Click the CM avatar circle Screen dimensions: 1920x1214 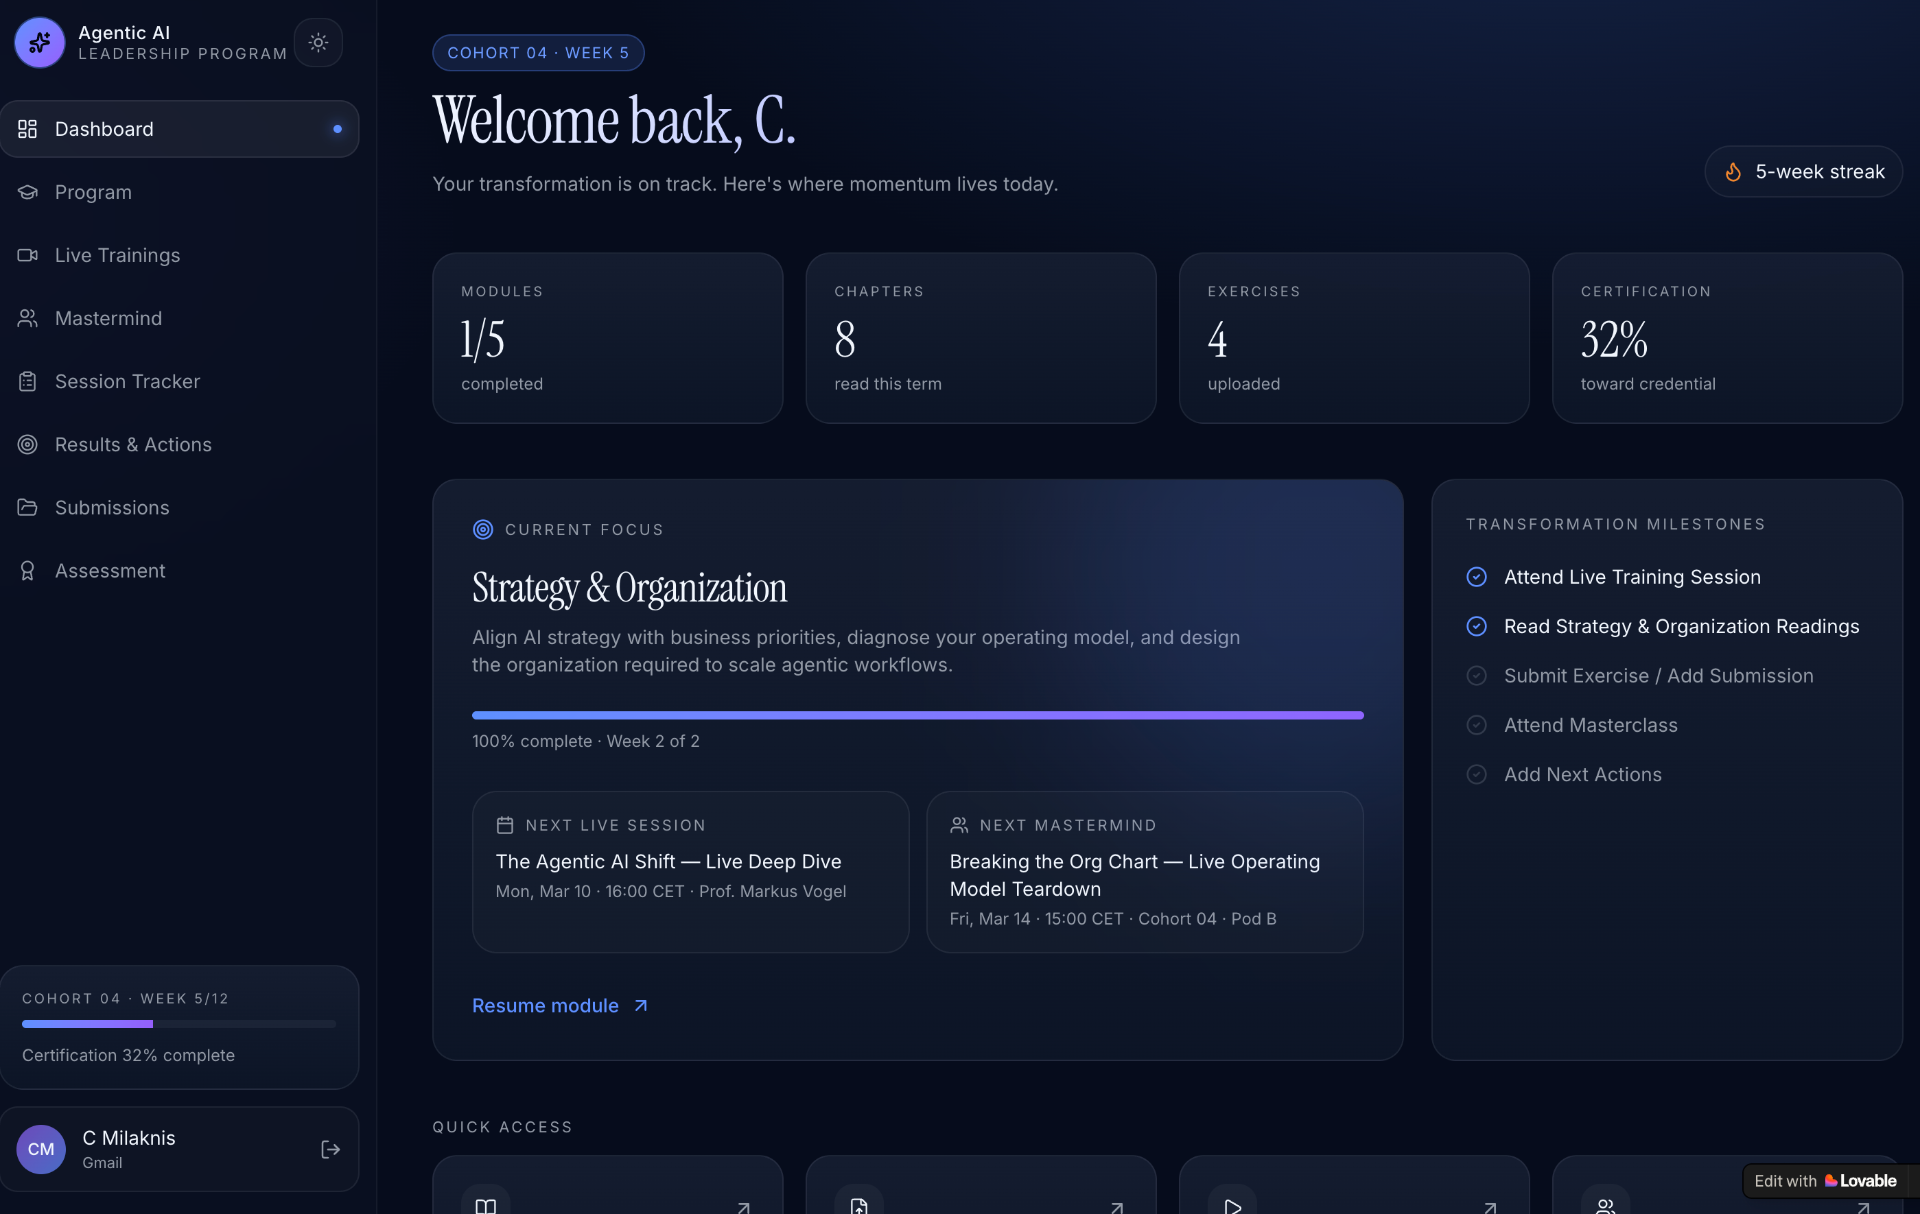(41, 1149)
